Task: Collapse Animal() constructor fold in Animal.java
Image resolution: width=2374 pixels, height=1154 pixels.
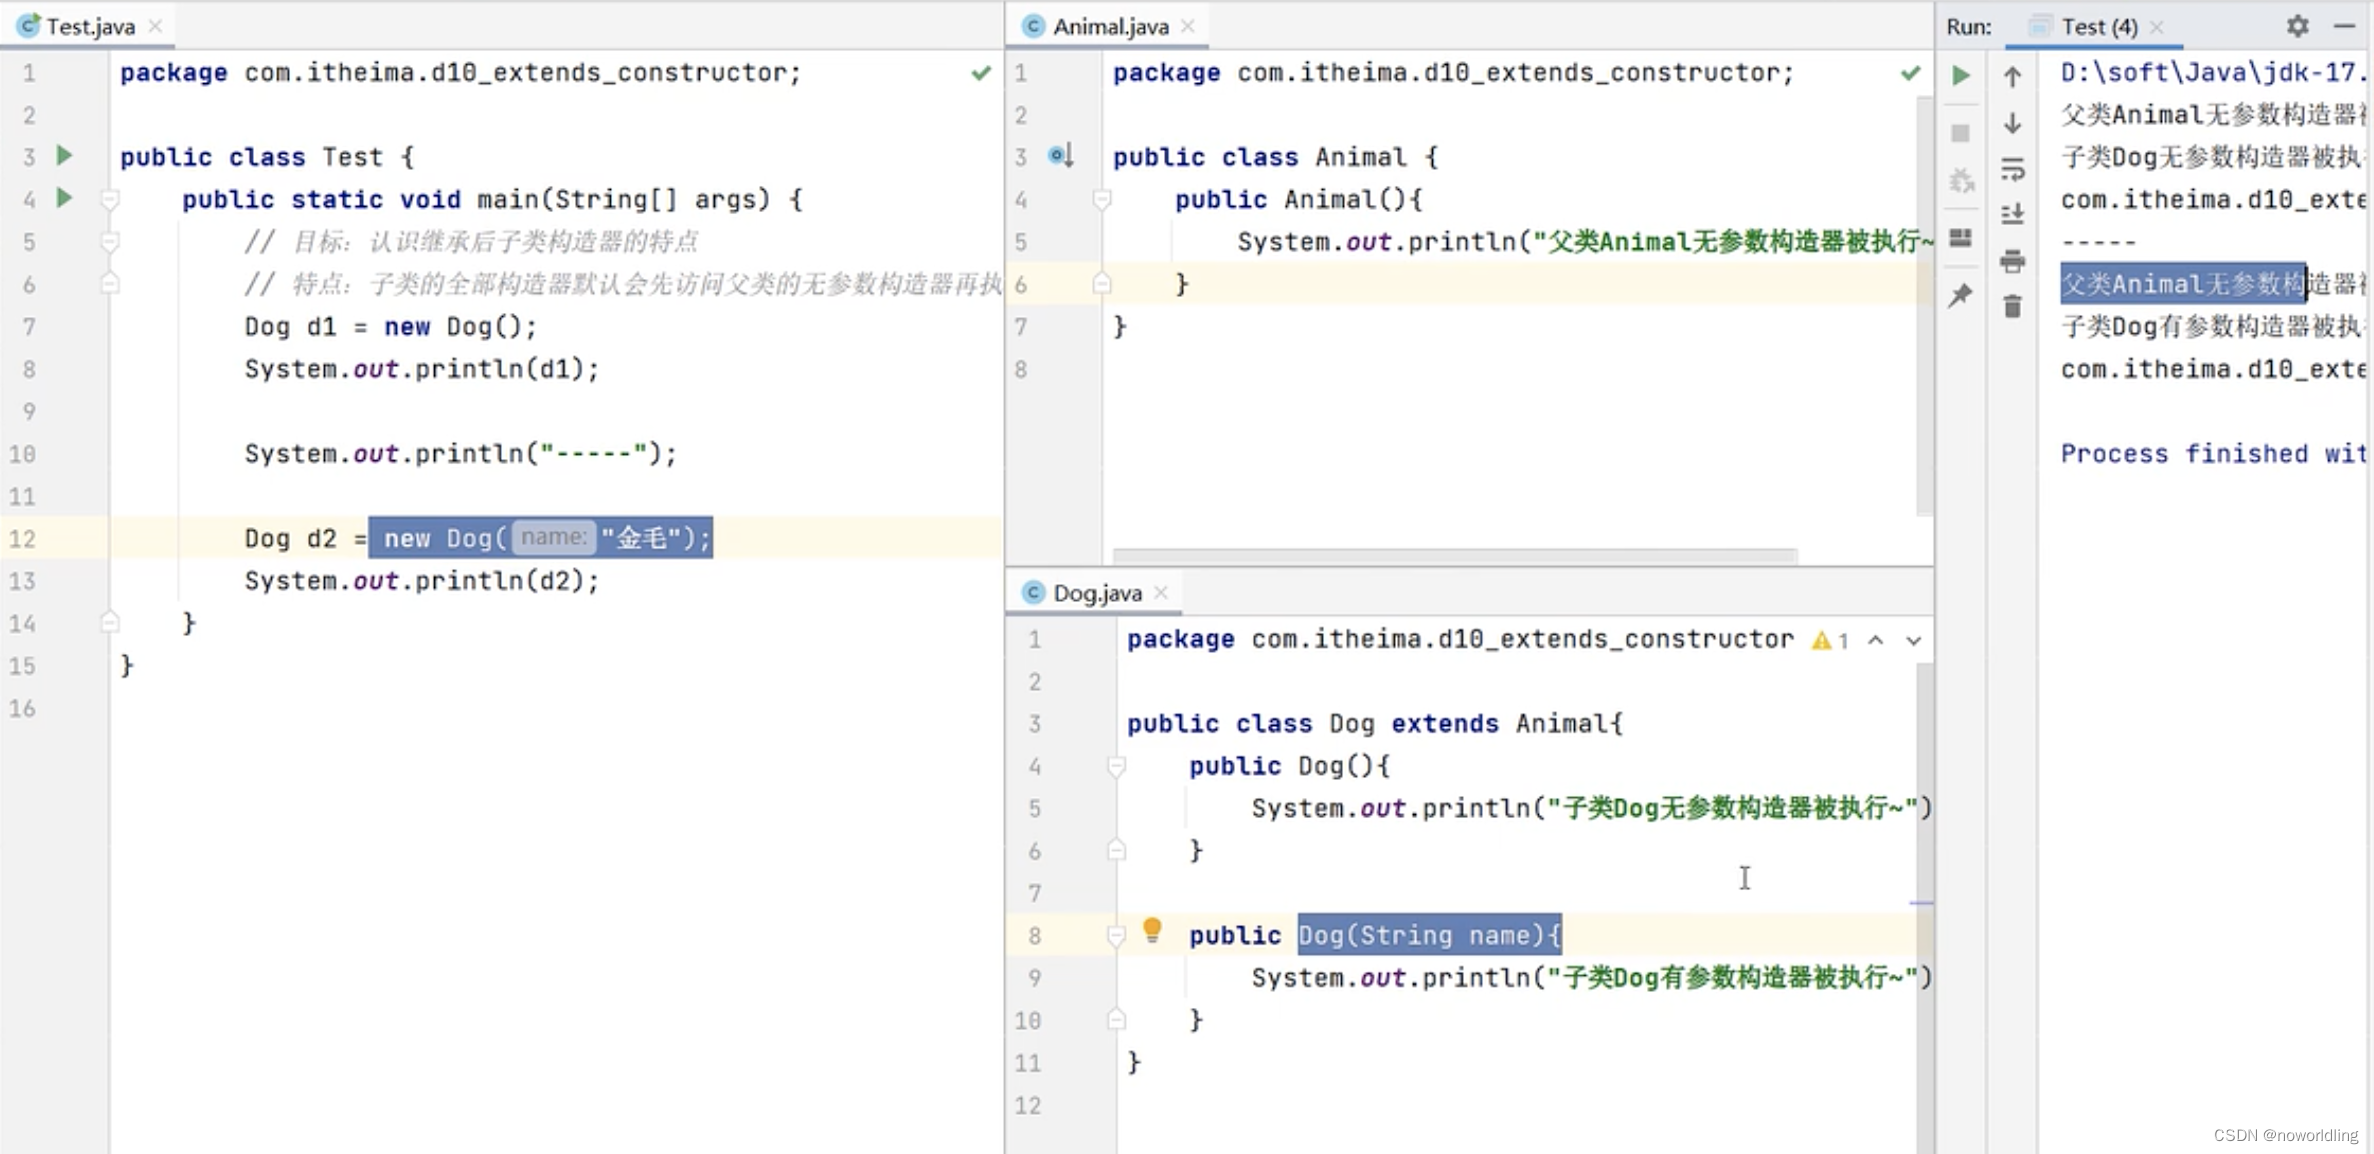Action: pos(1102,200)
